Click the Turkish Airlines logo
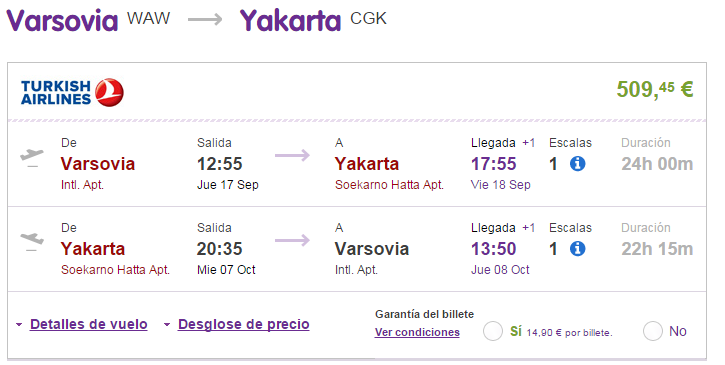This screenshot has height=365, width=725. tap(72, 92)
